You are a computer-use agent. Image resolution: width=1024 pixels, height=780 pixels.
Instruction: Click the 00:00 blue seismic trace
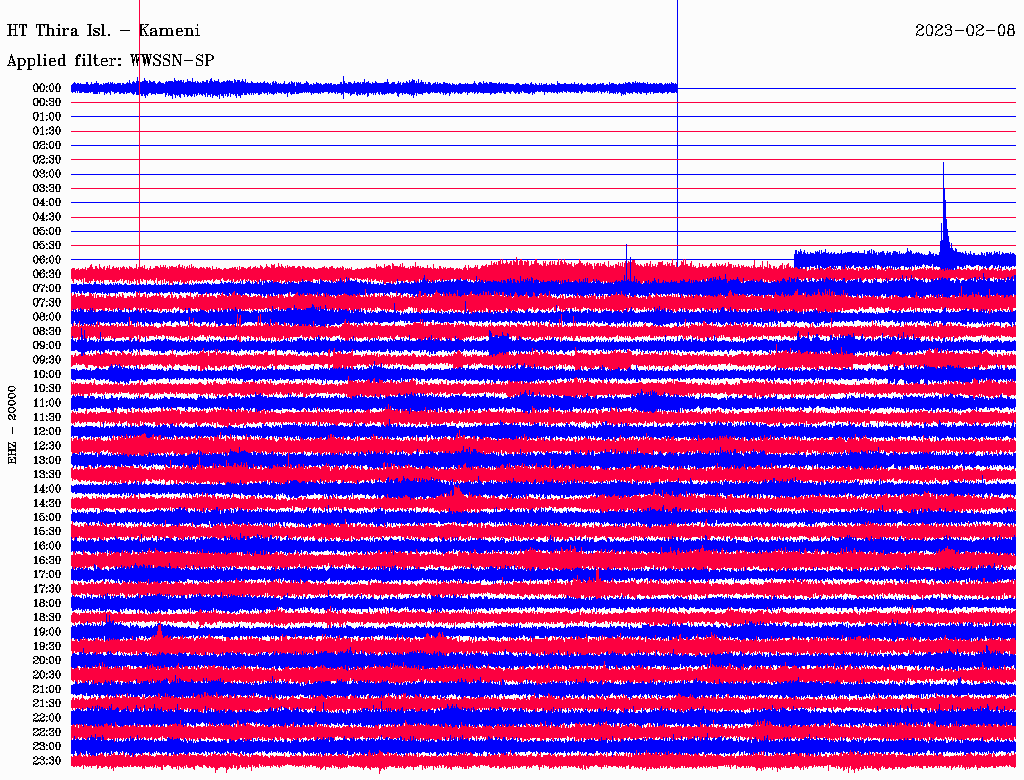pos(400,88)
